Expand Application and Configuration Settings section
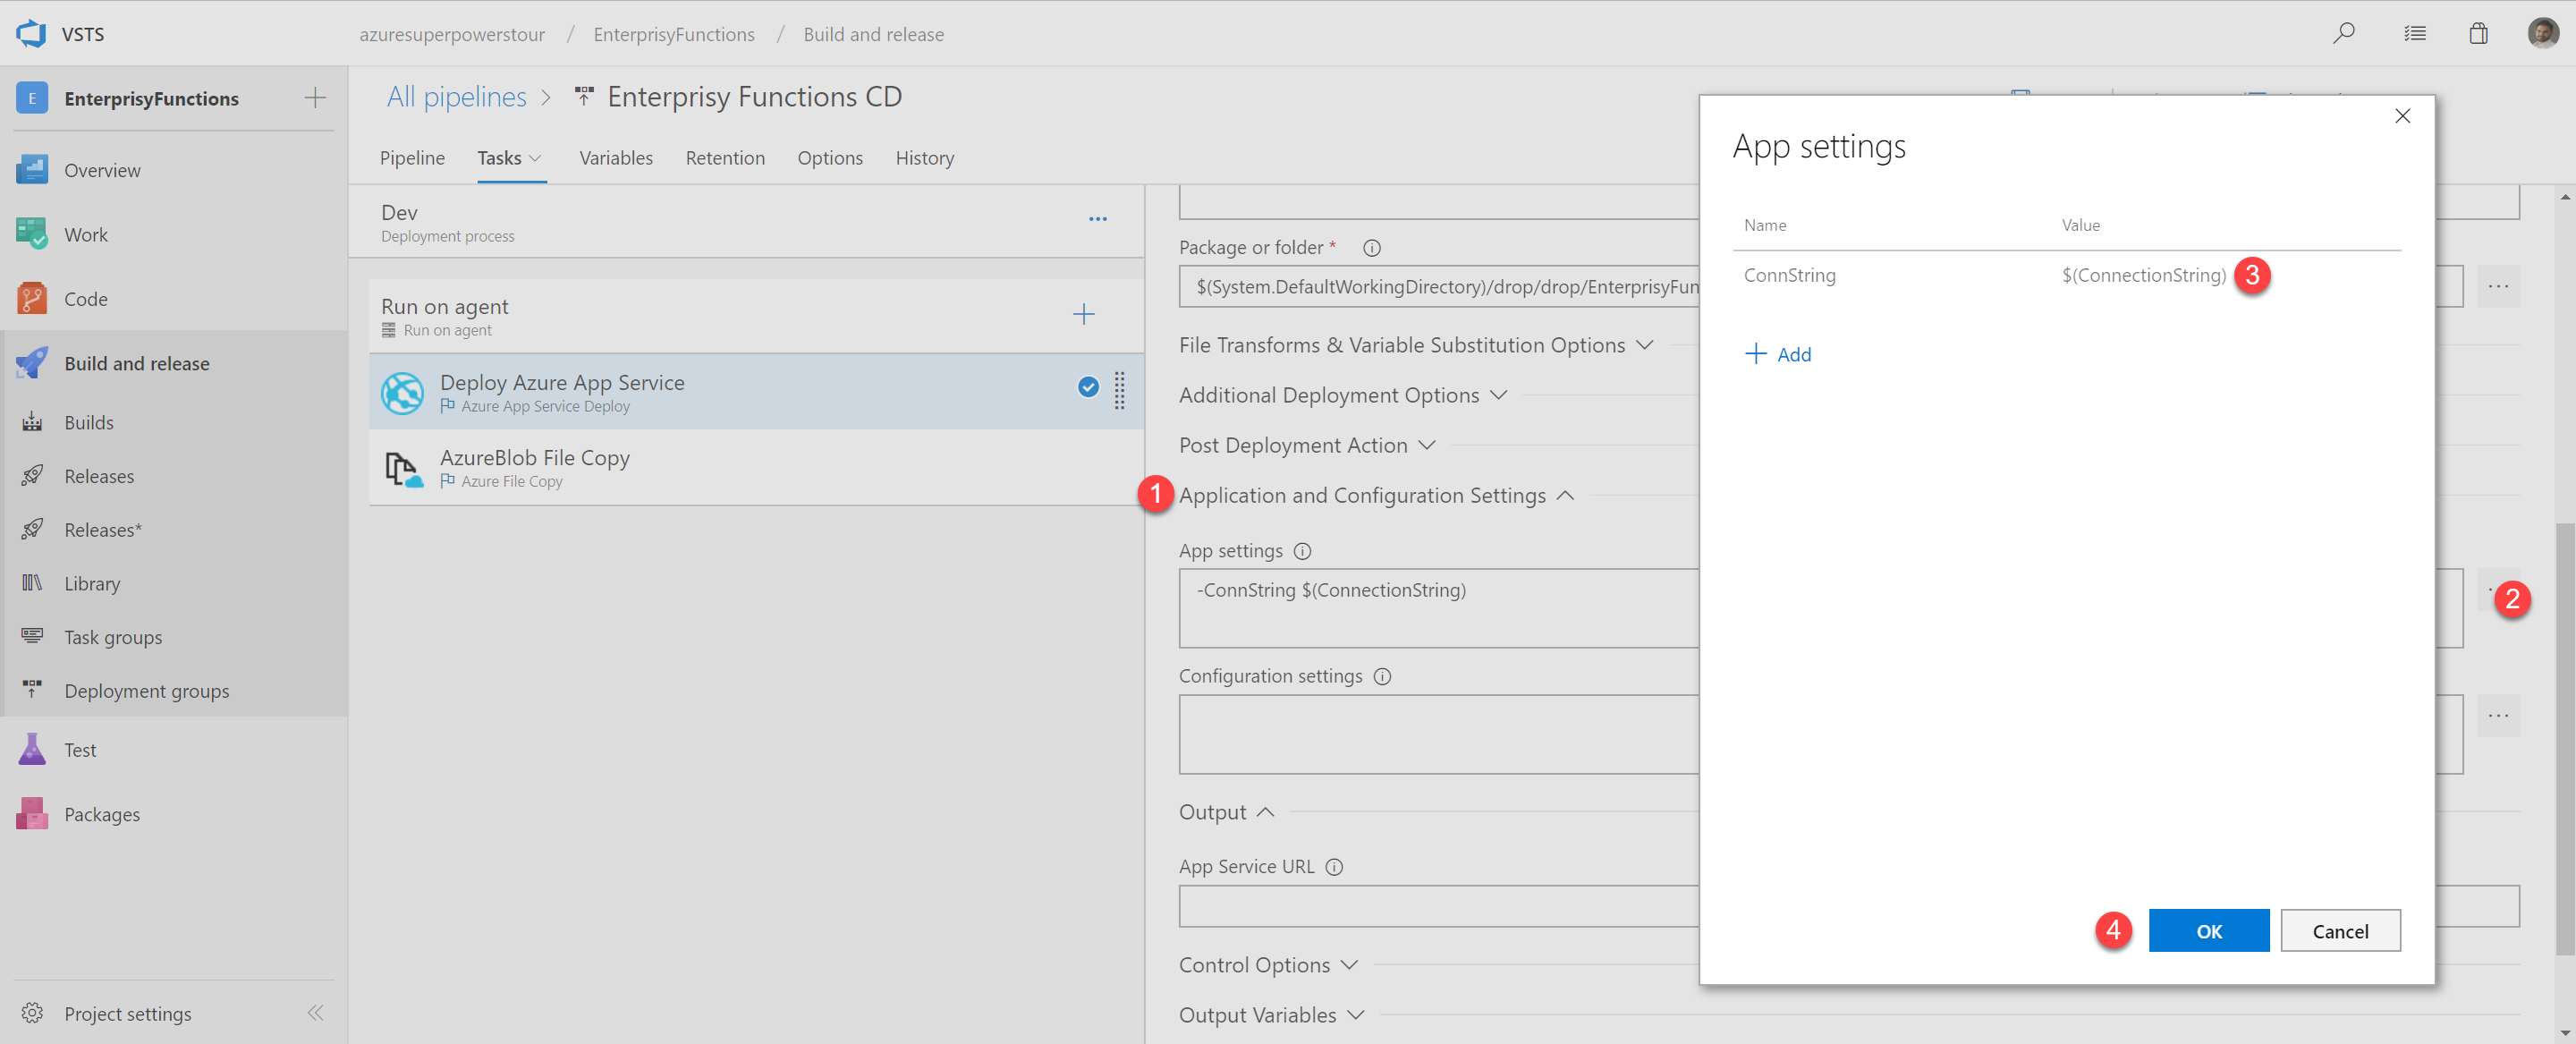Screen dimensions: 2576x1044 click(x=1362, y=493)
